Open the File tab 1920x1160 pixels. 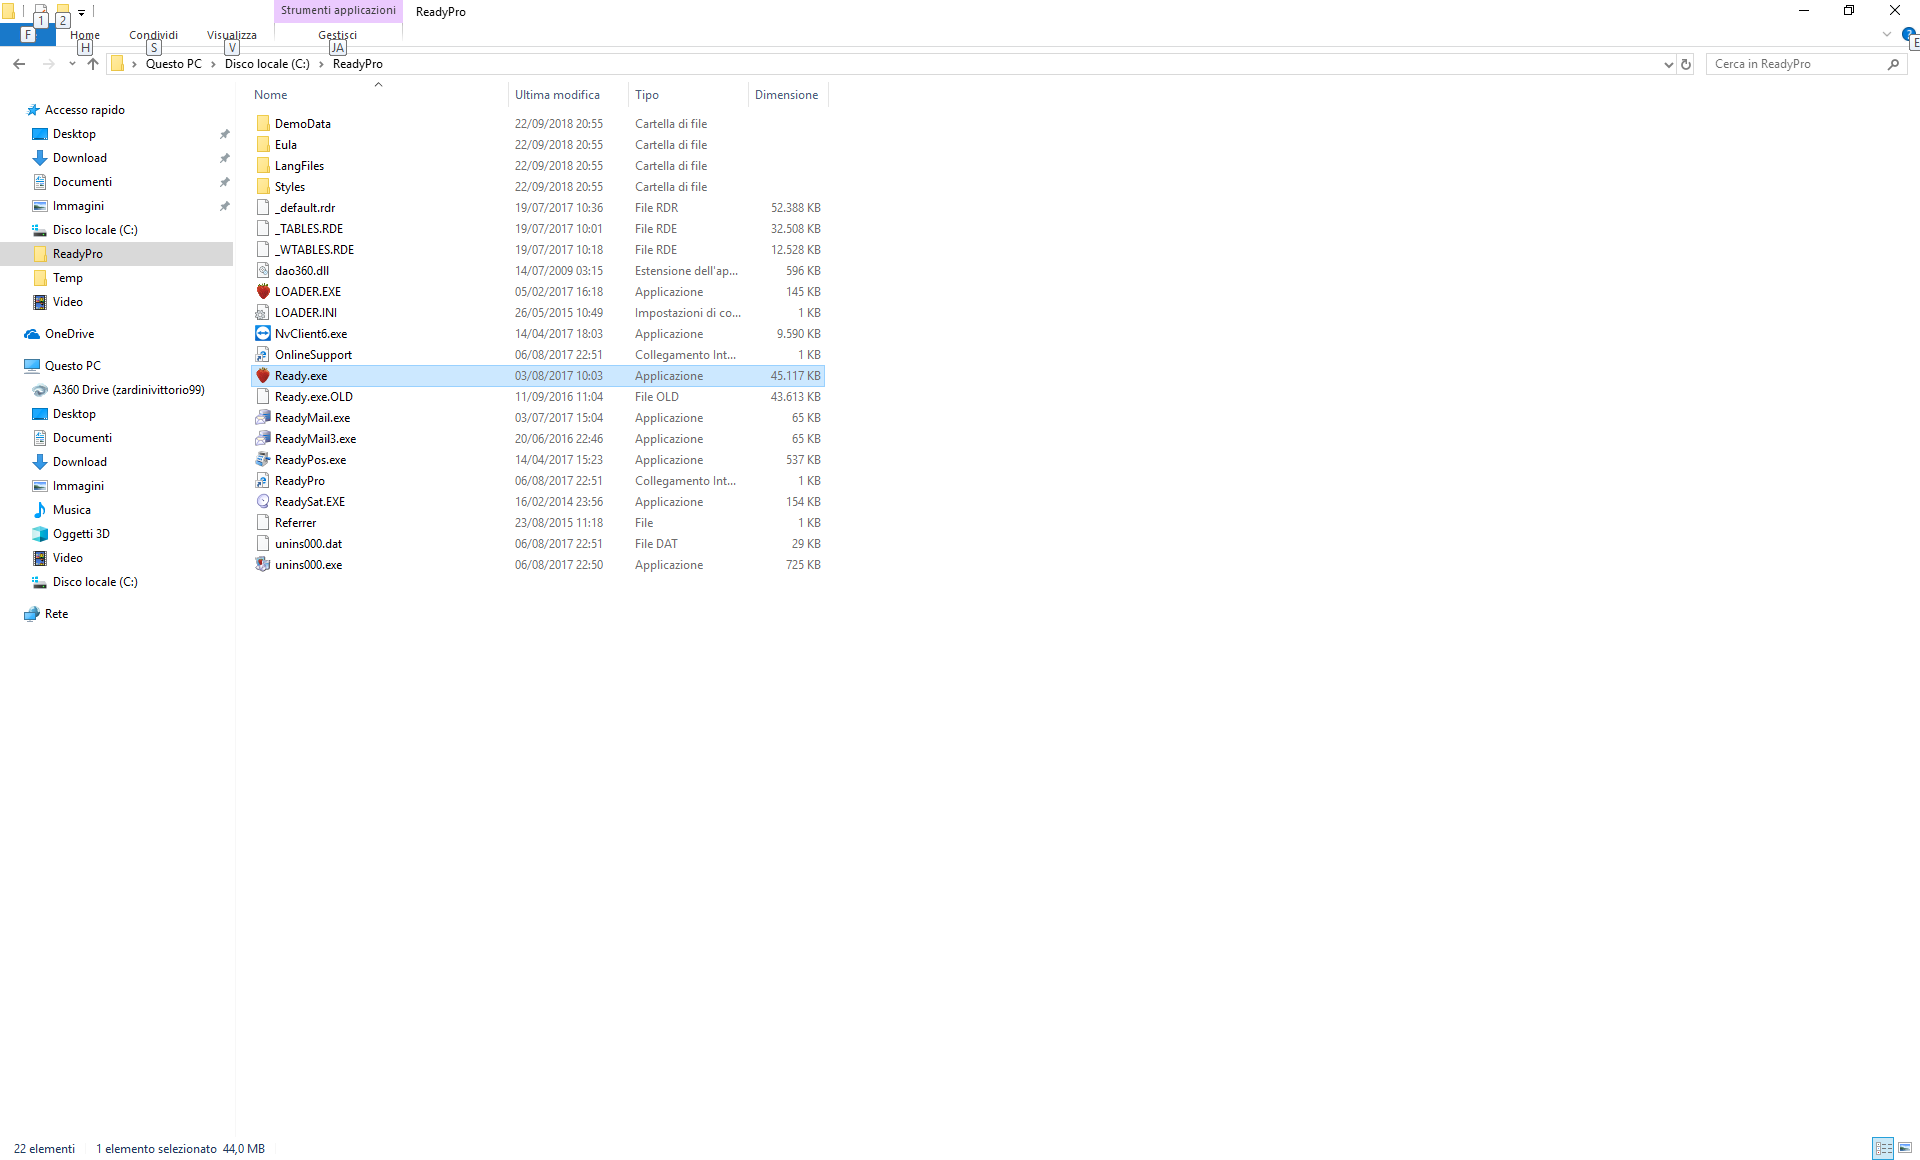[x=27, y=35]
